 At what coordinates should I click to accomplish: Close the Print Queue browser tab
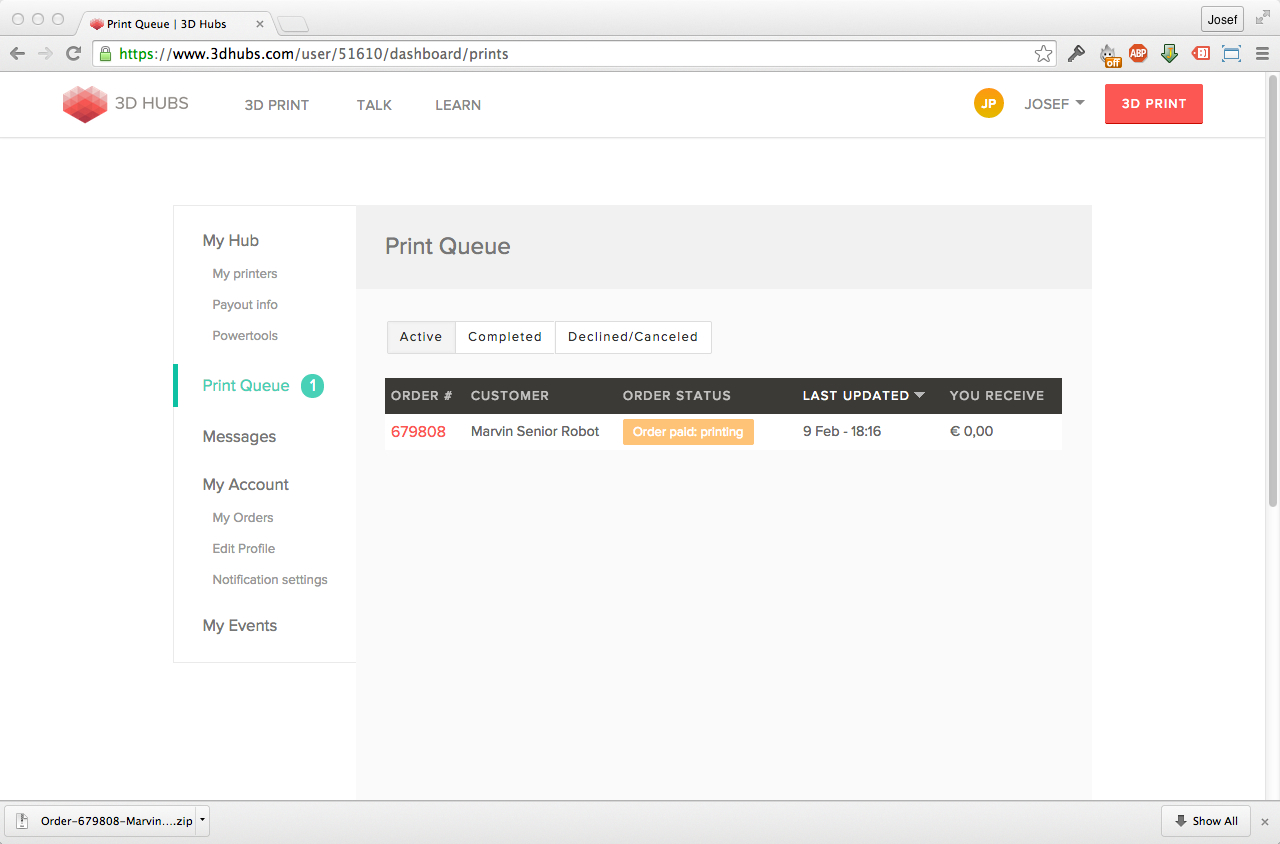pyautogui.click(x=260, y=23)
